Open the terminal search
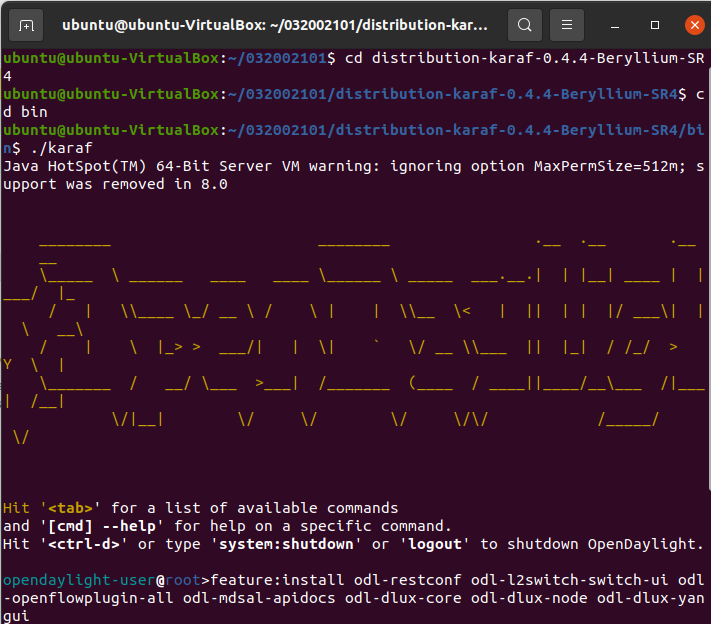The width and height of the screenshot is (711, 624). (525, 25)
